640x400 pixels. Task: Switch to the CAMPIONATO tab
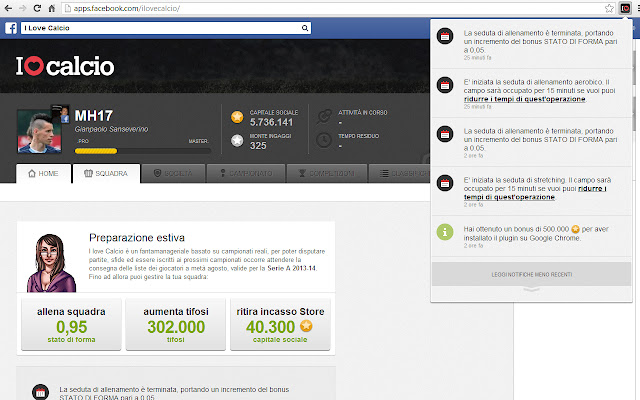246,173
